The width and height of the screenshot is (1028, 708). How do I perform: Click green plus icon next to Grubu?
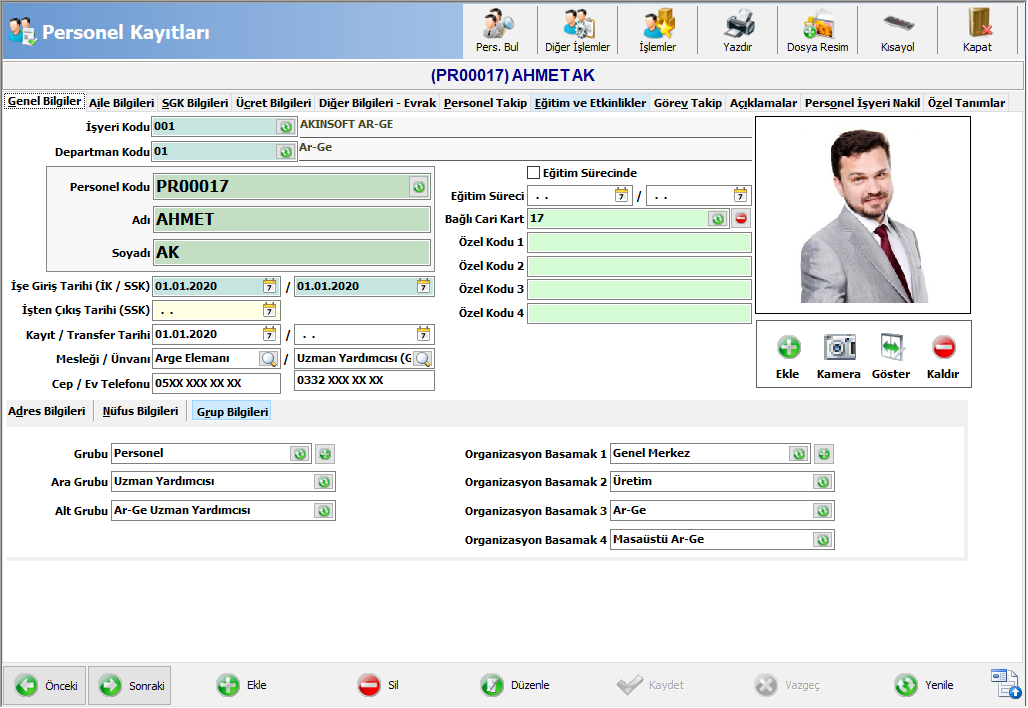[x=325, y=454]
